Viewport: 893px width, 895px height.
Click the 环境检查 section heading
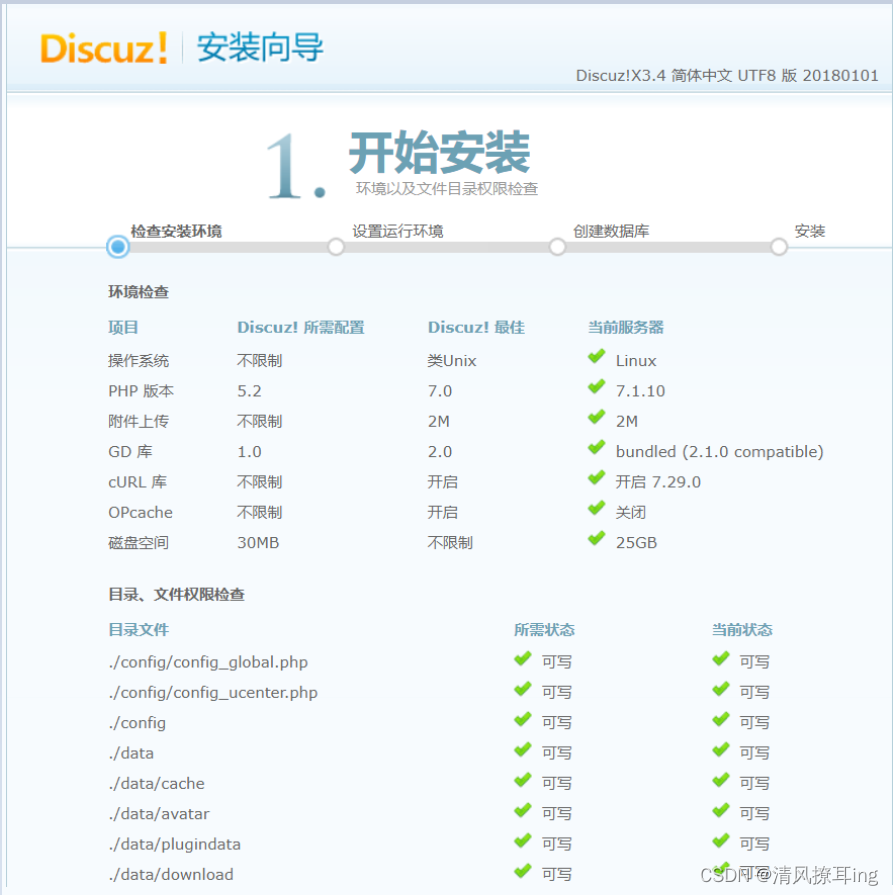[x=138, y=292]
